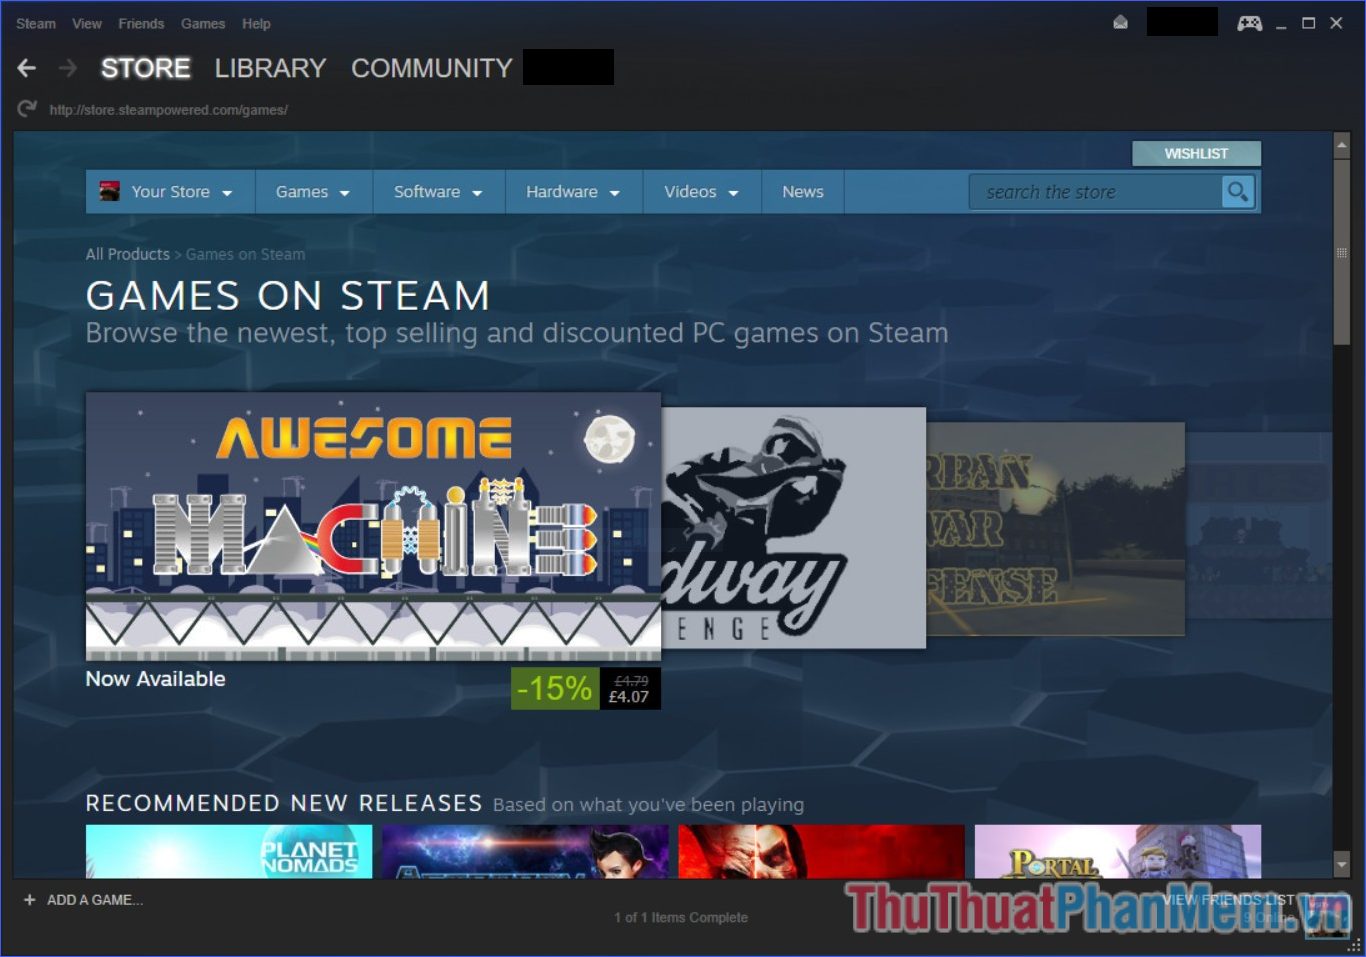Image resolution: width=1366 pixels, height=957 pixels.
Task: Type in the search the store field
Action: coord(1094,192)
